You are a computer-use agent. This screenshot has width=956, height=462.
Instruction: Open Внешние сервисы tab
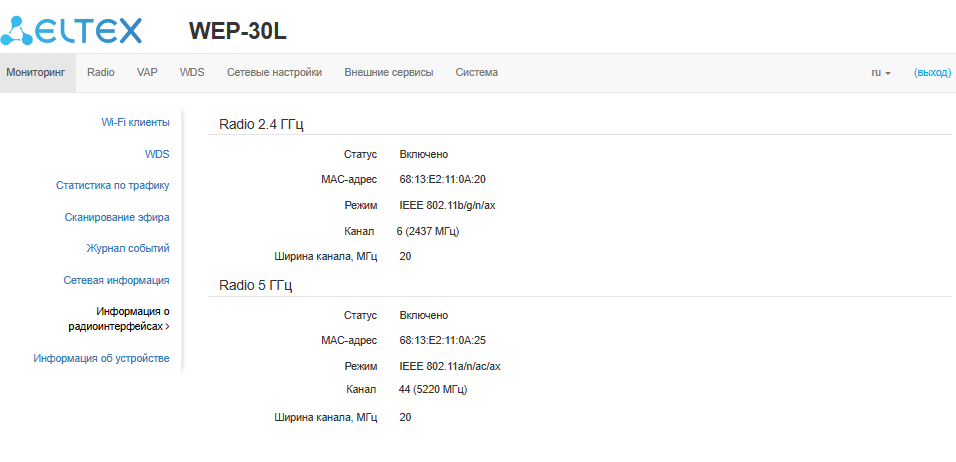388,73
